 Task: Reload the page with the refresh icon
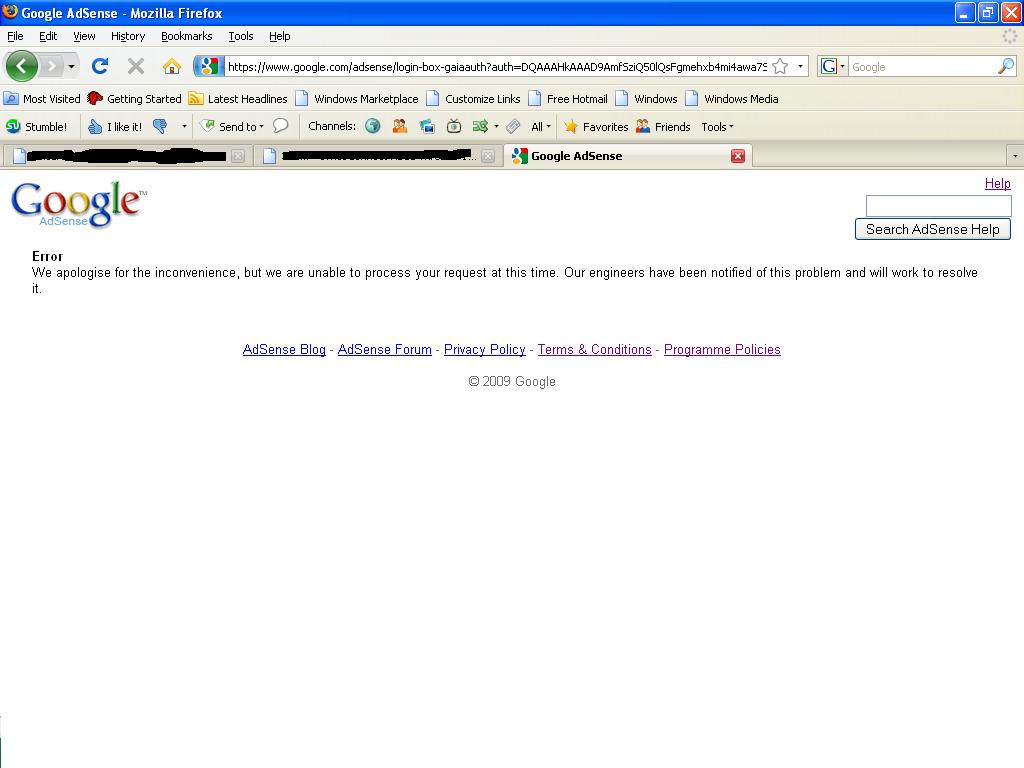(x=100, y=66)
